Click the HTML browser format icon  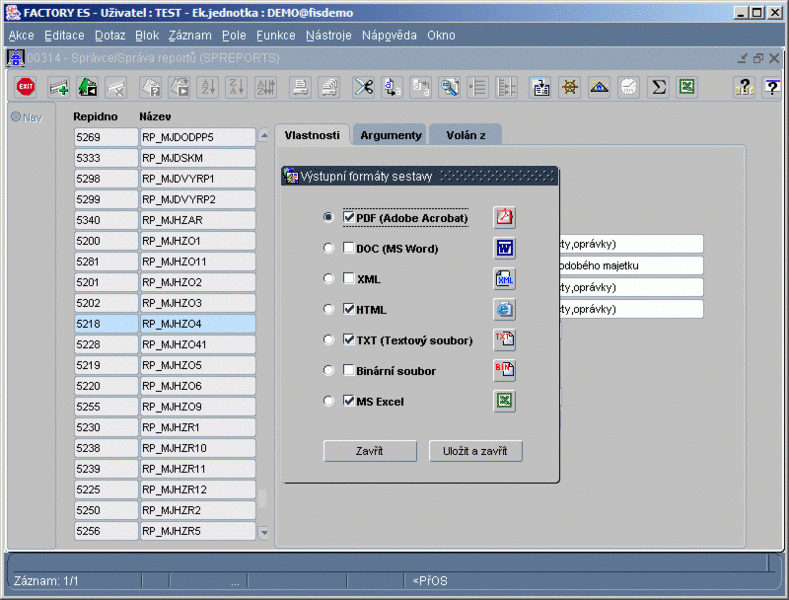pyautogui.click(x=505, y=310)
